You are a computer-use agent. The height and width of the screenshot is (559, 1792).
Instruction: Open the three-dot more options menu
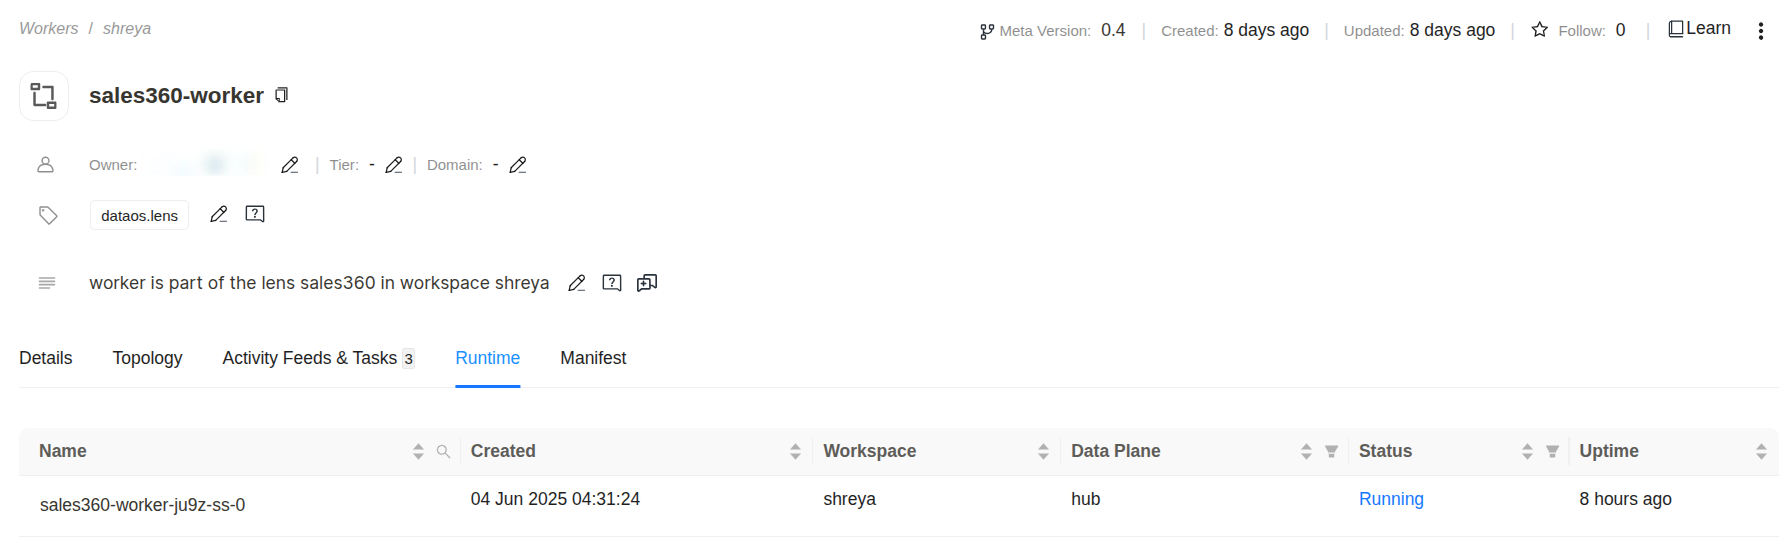coord(1761,31)
